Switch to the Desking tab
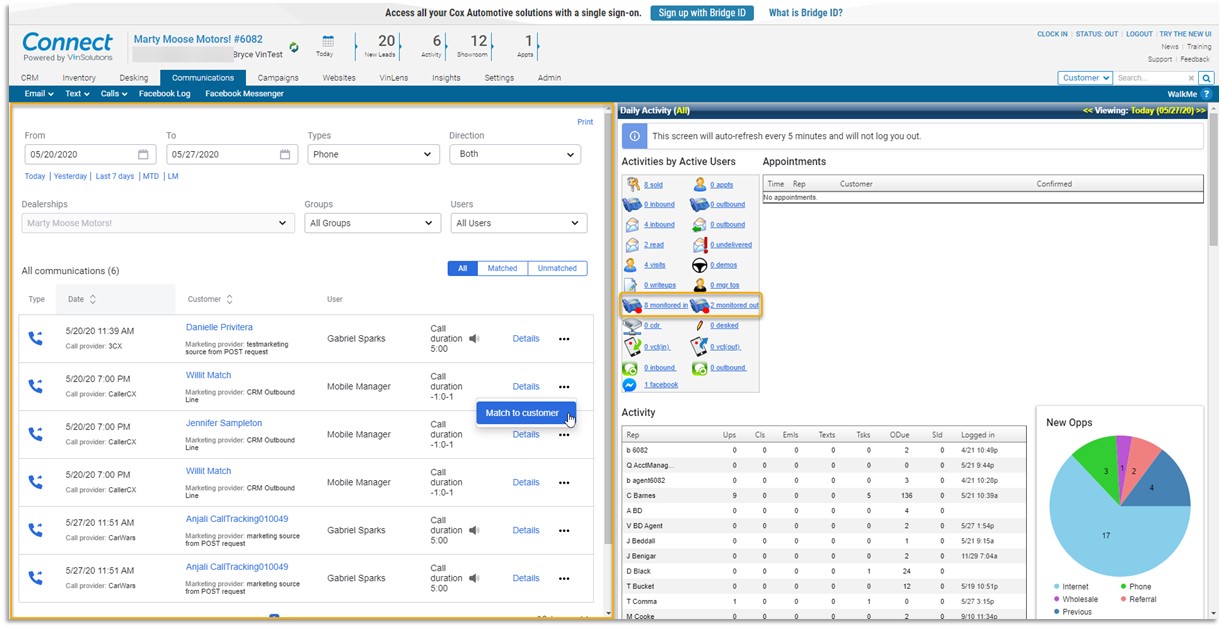 (x=133, y=78)
